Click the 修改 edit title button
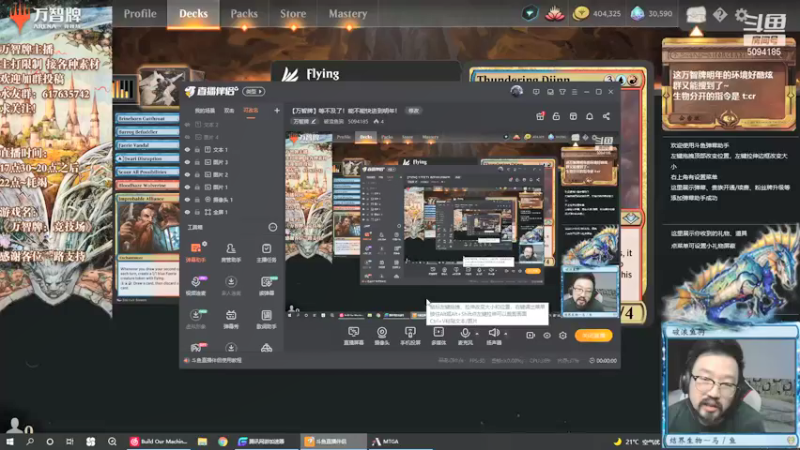 [x=413, y=110]
